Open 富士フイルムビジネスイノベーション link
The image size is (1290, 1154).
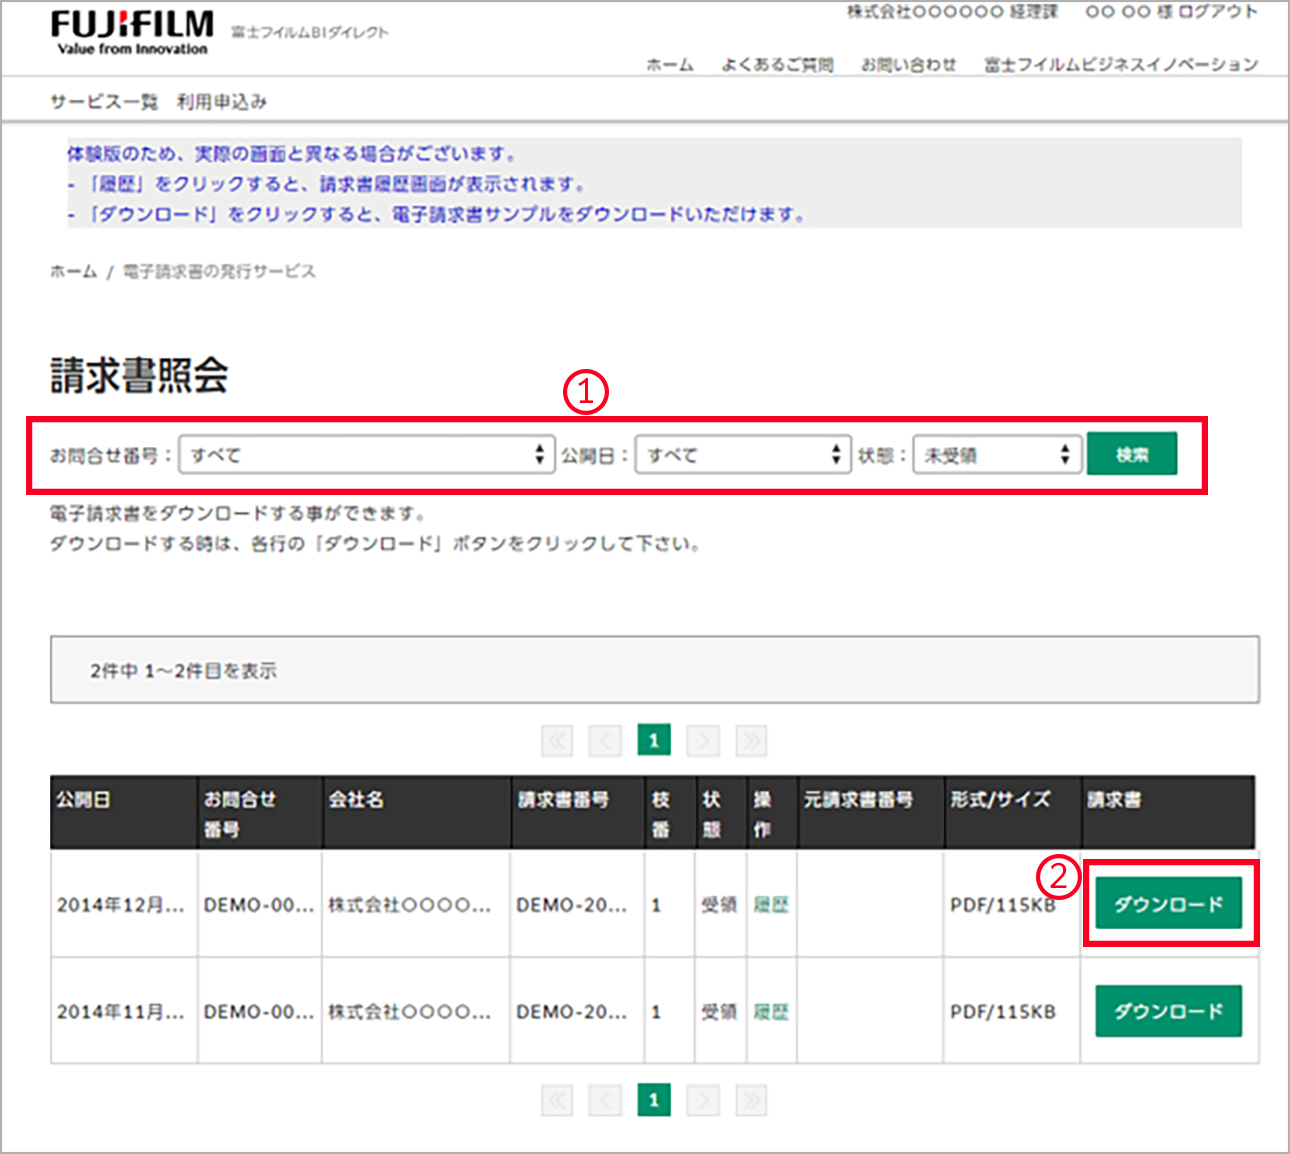click(x=1121, y=65)
